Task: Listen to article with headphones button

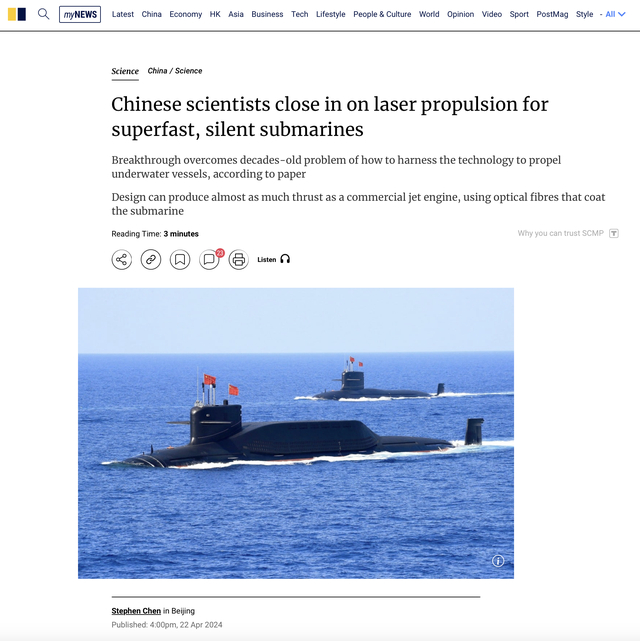Action: pyautogui.click(x=274, y=259)
